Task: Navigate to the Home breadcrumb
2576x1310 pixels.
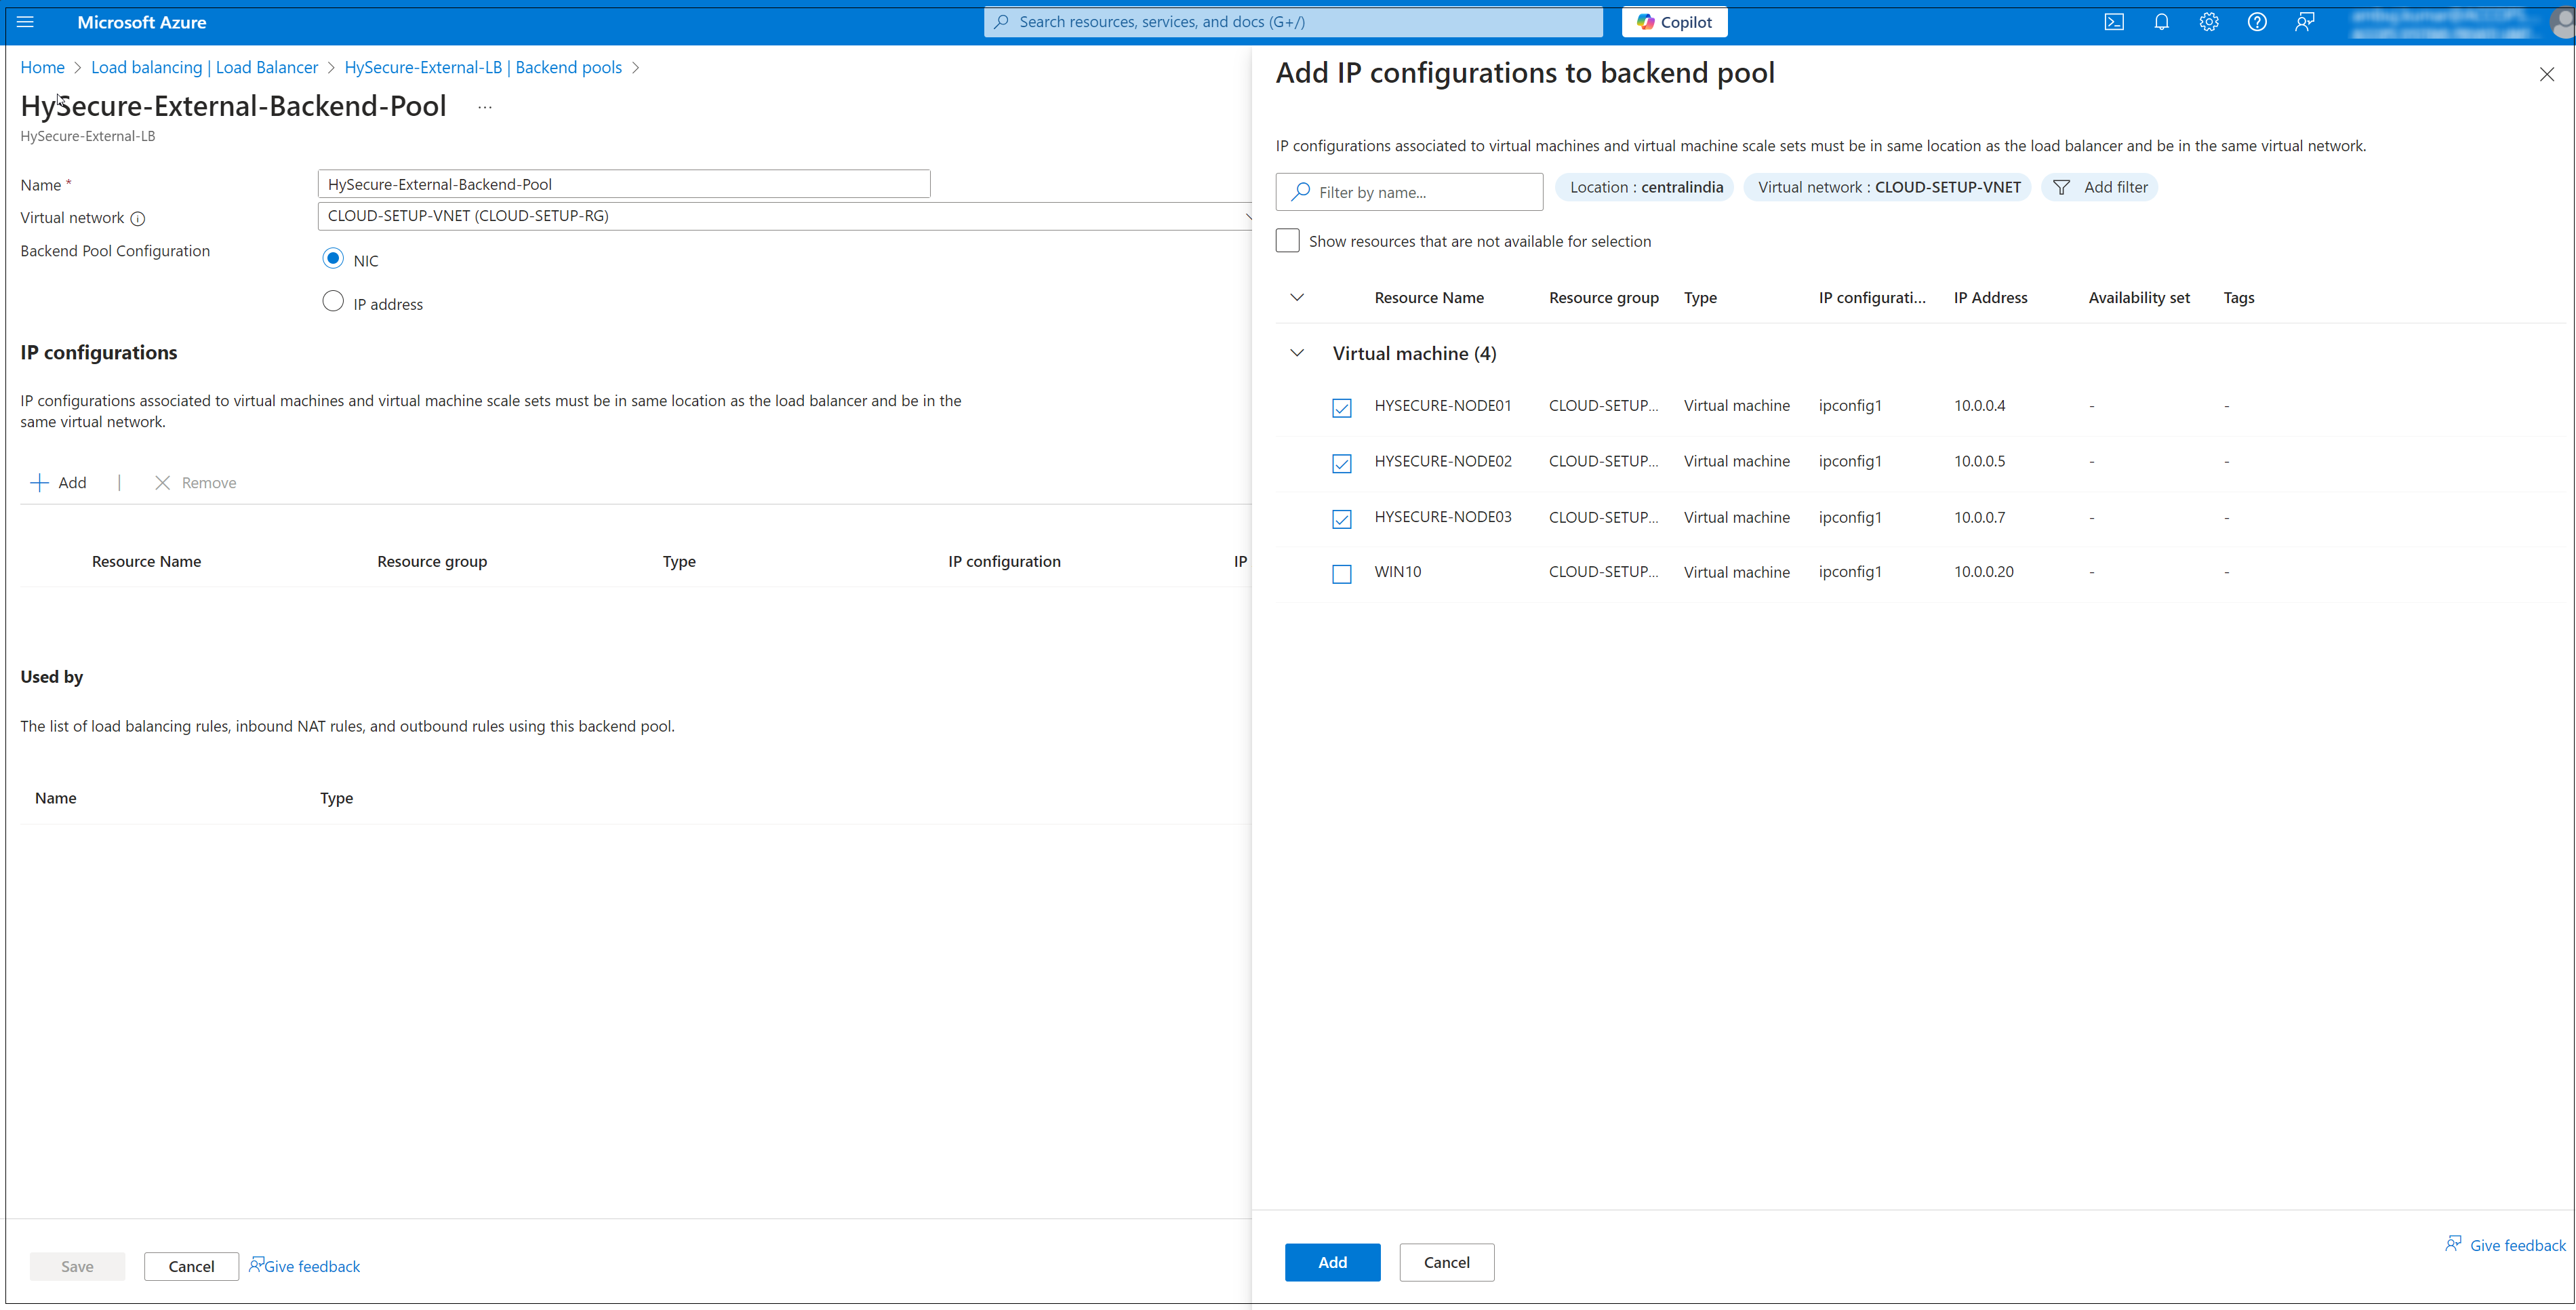Action: [42, 67]
